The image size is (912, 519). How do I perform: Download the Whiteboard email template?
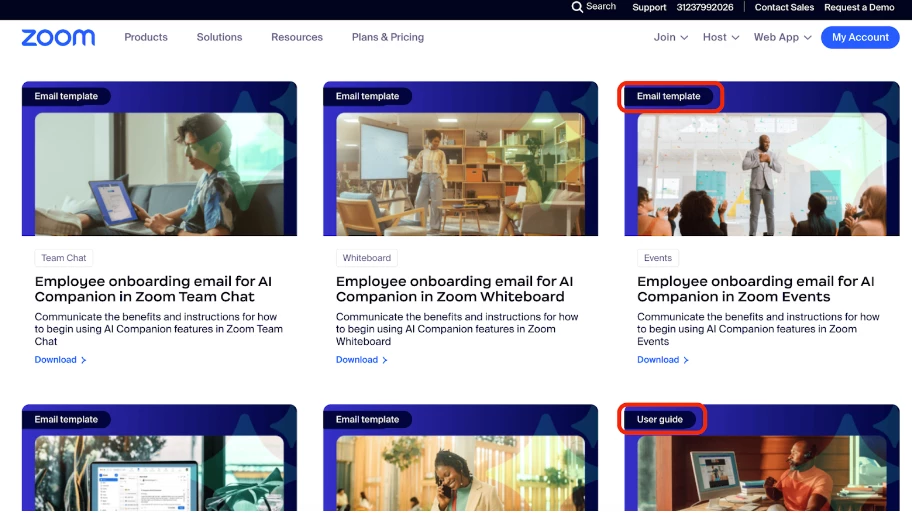(x=357, y=360)
